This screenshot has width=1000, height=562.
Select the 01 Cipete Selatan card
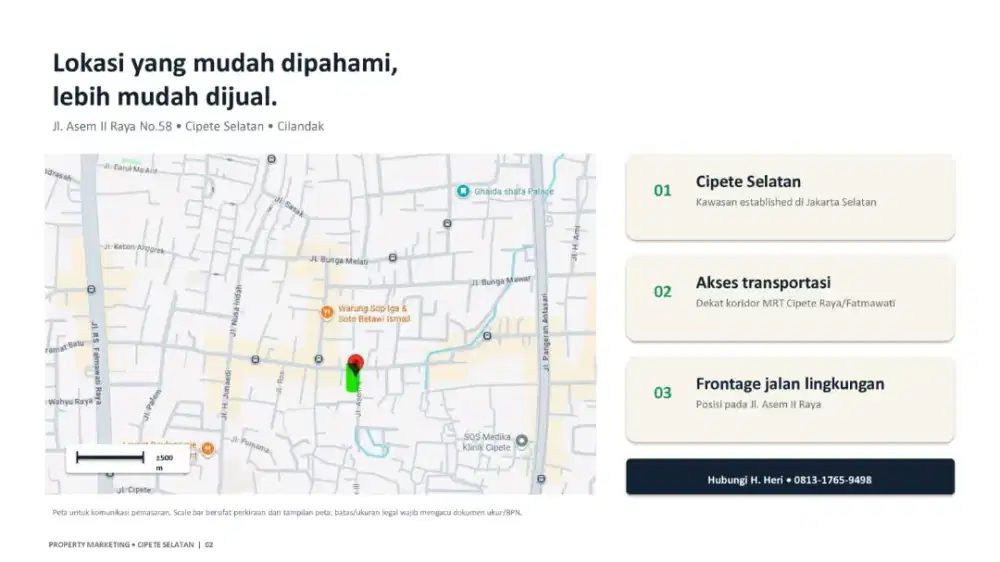click(790, 197)
